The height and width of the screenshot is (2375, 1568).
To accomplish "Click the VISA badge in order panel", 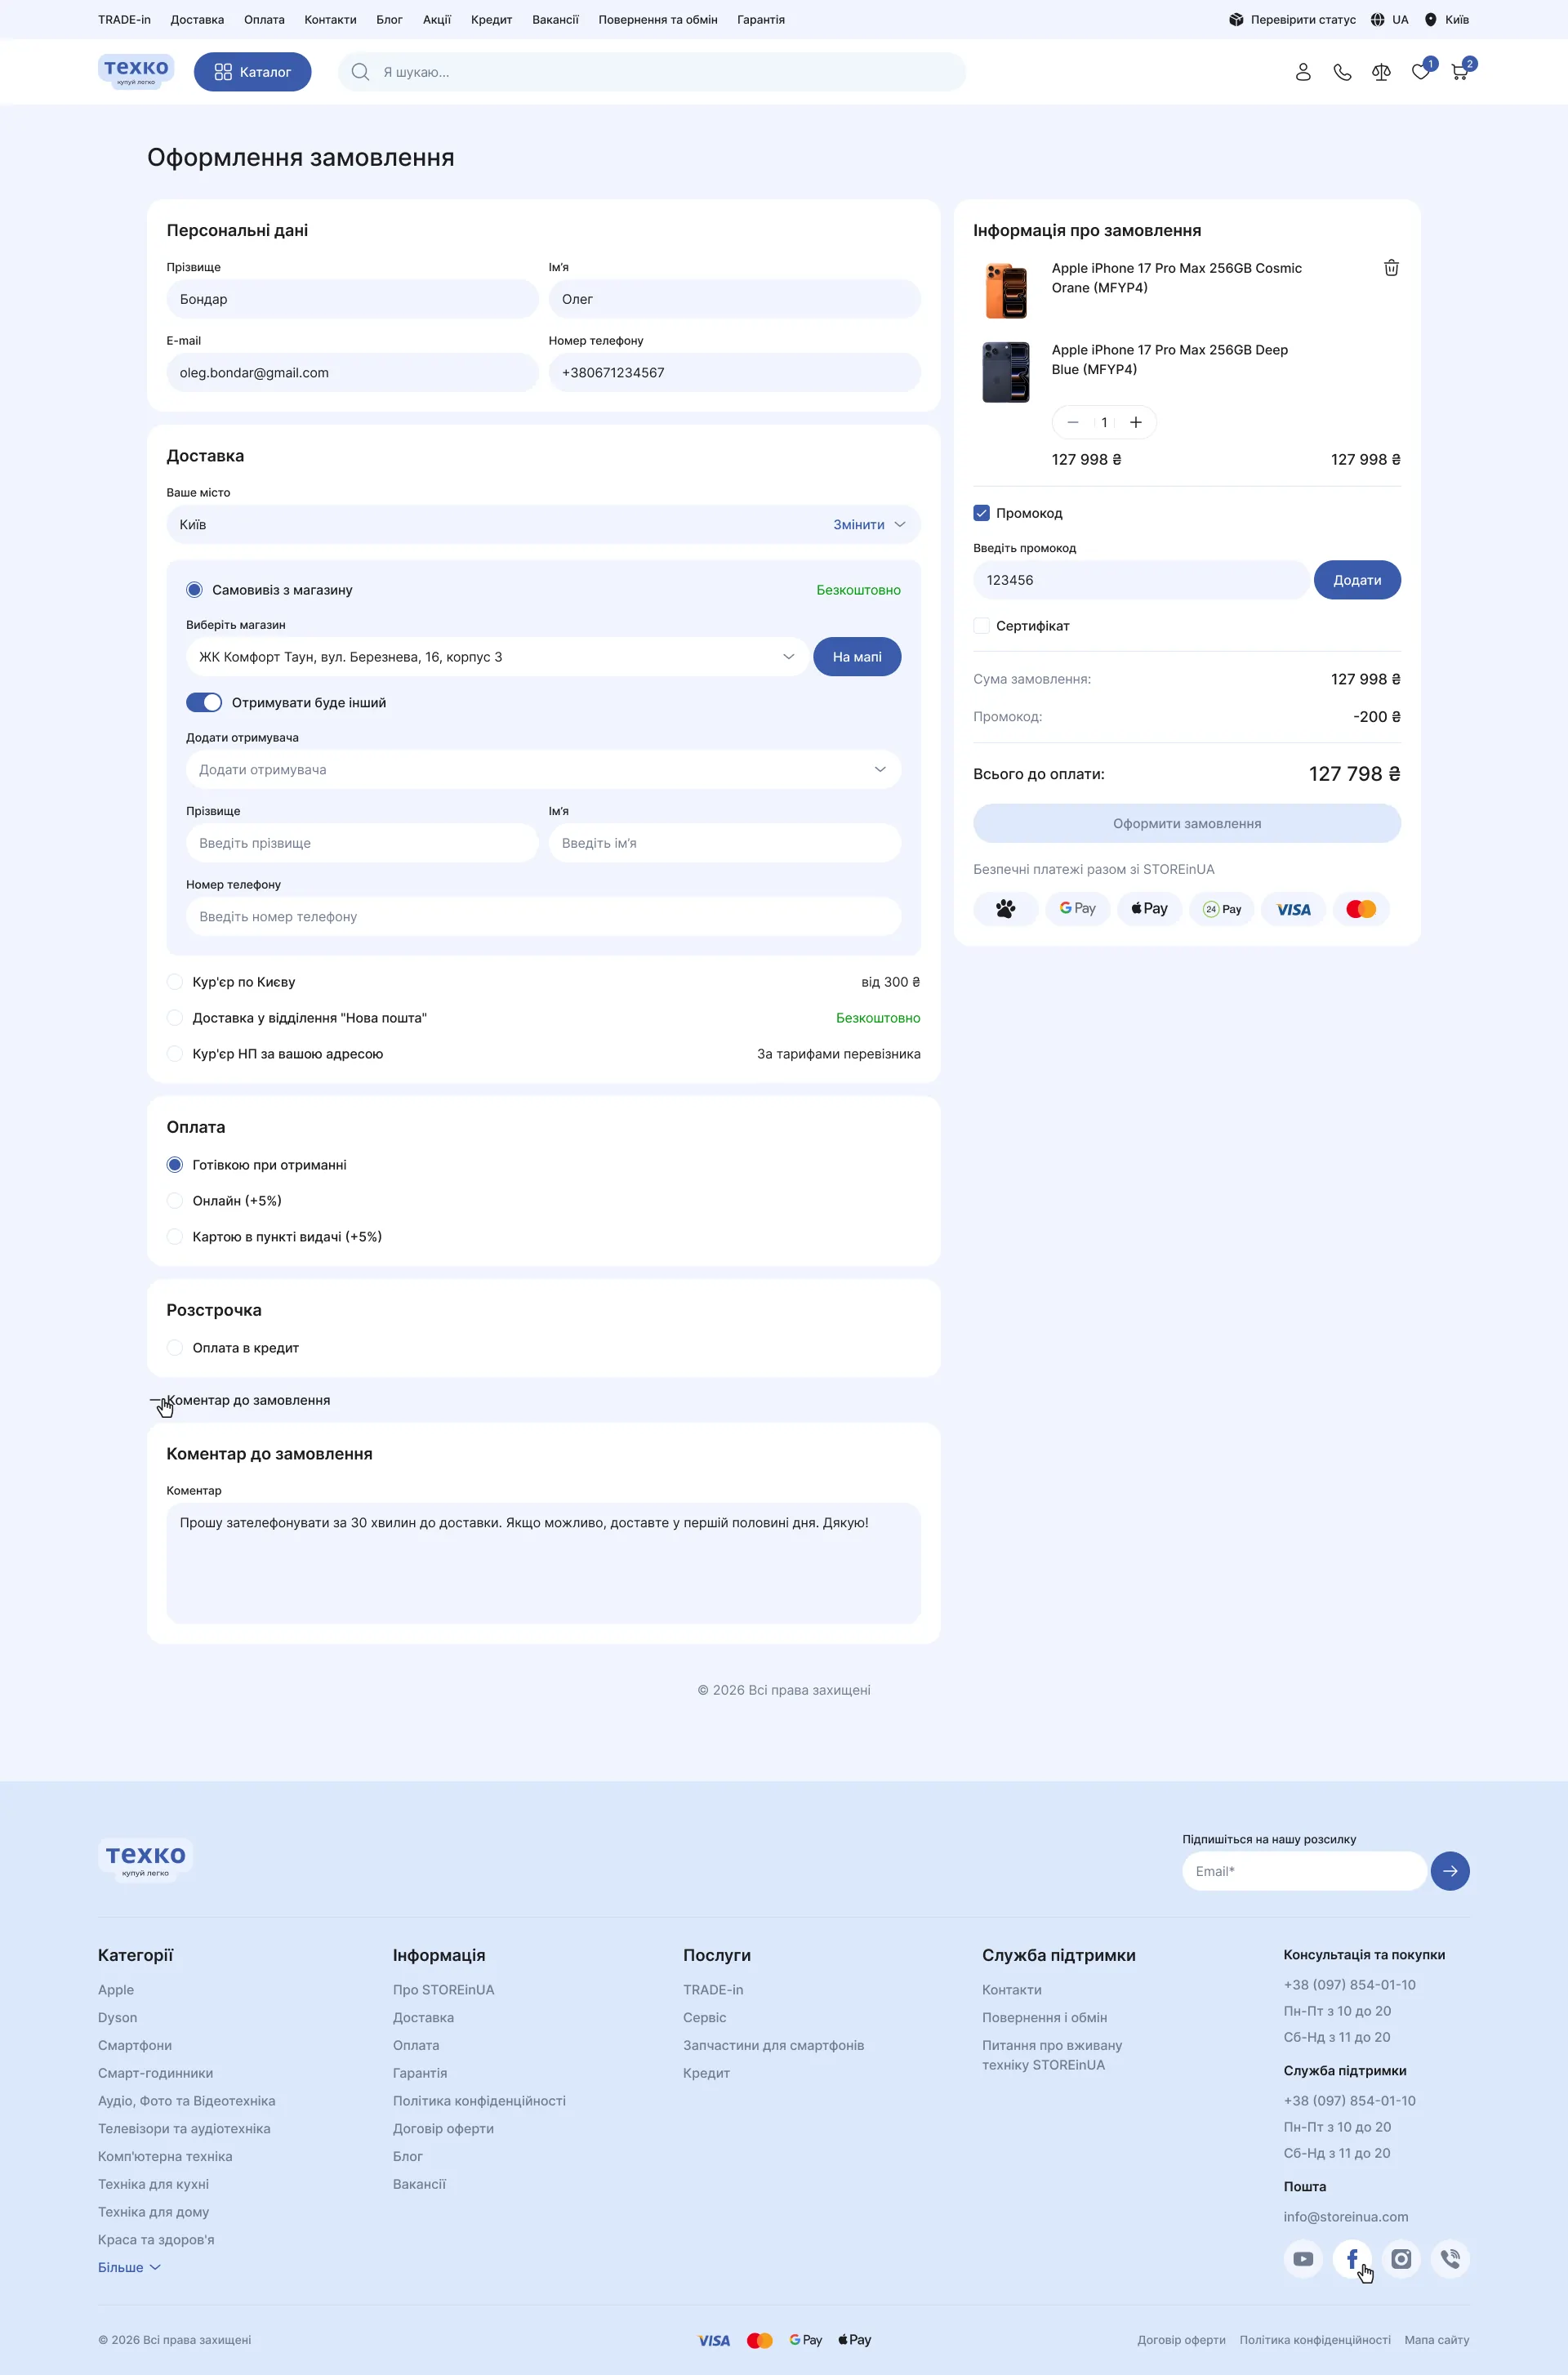I will (1293, 909).
